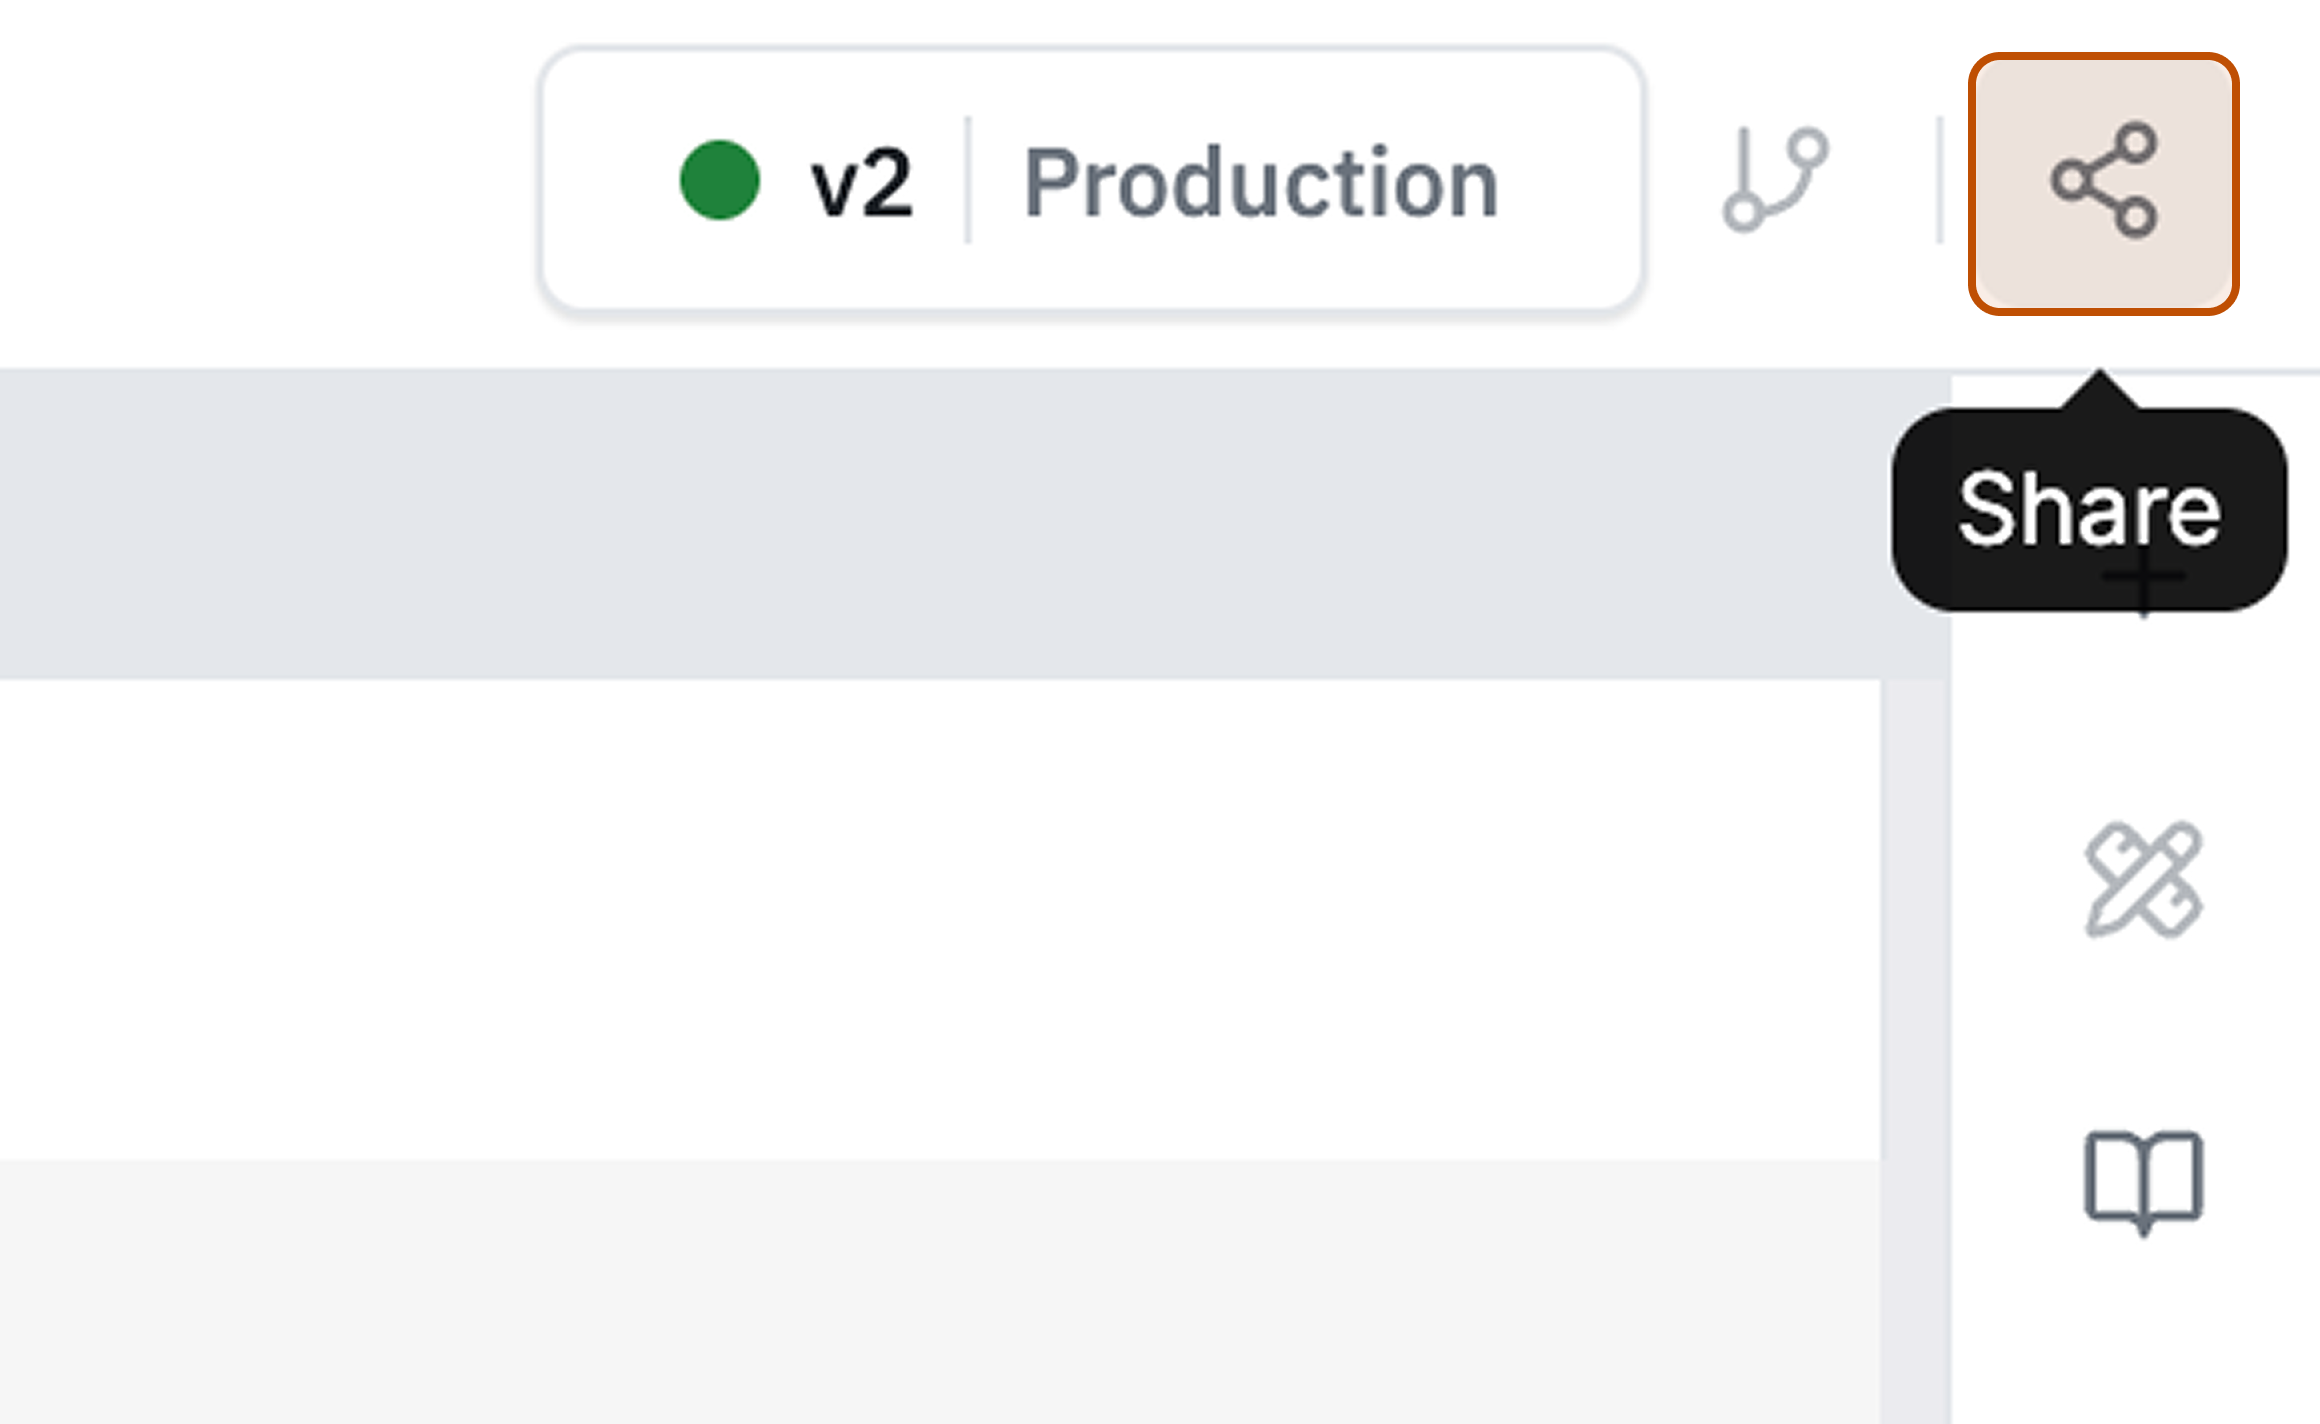Viewport: 2320px width, 1424px height.
Task: Click the divider between v2 and Production
Action: (967, 180)
